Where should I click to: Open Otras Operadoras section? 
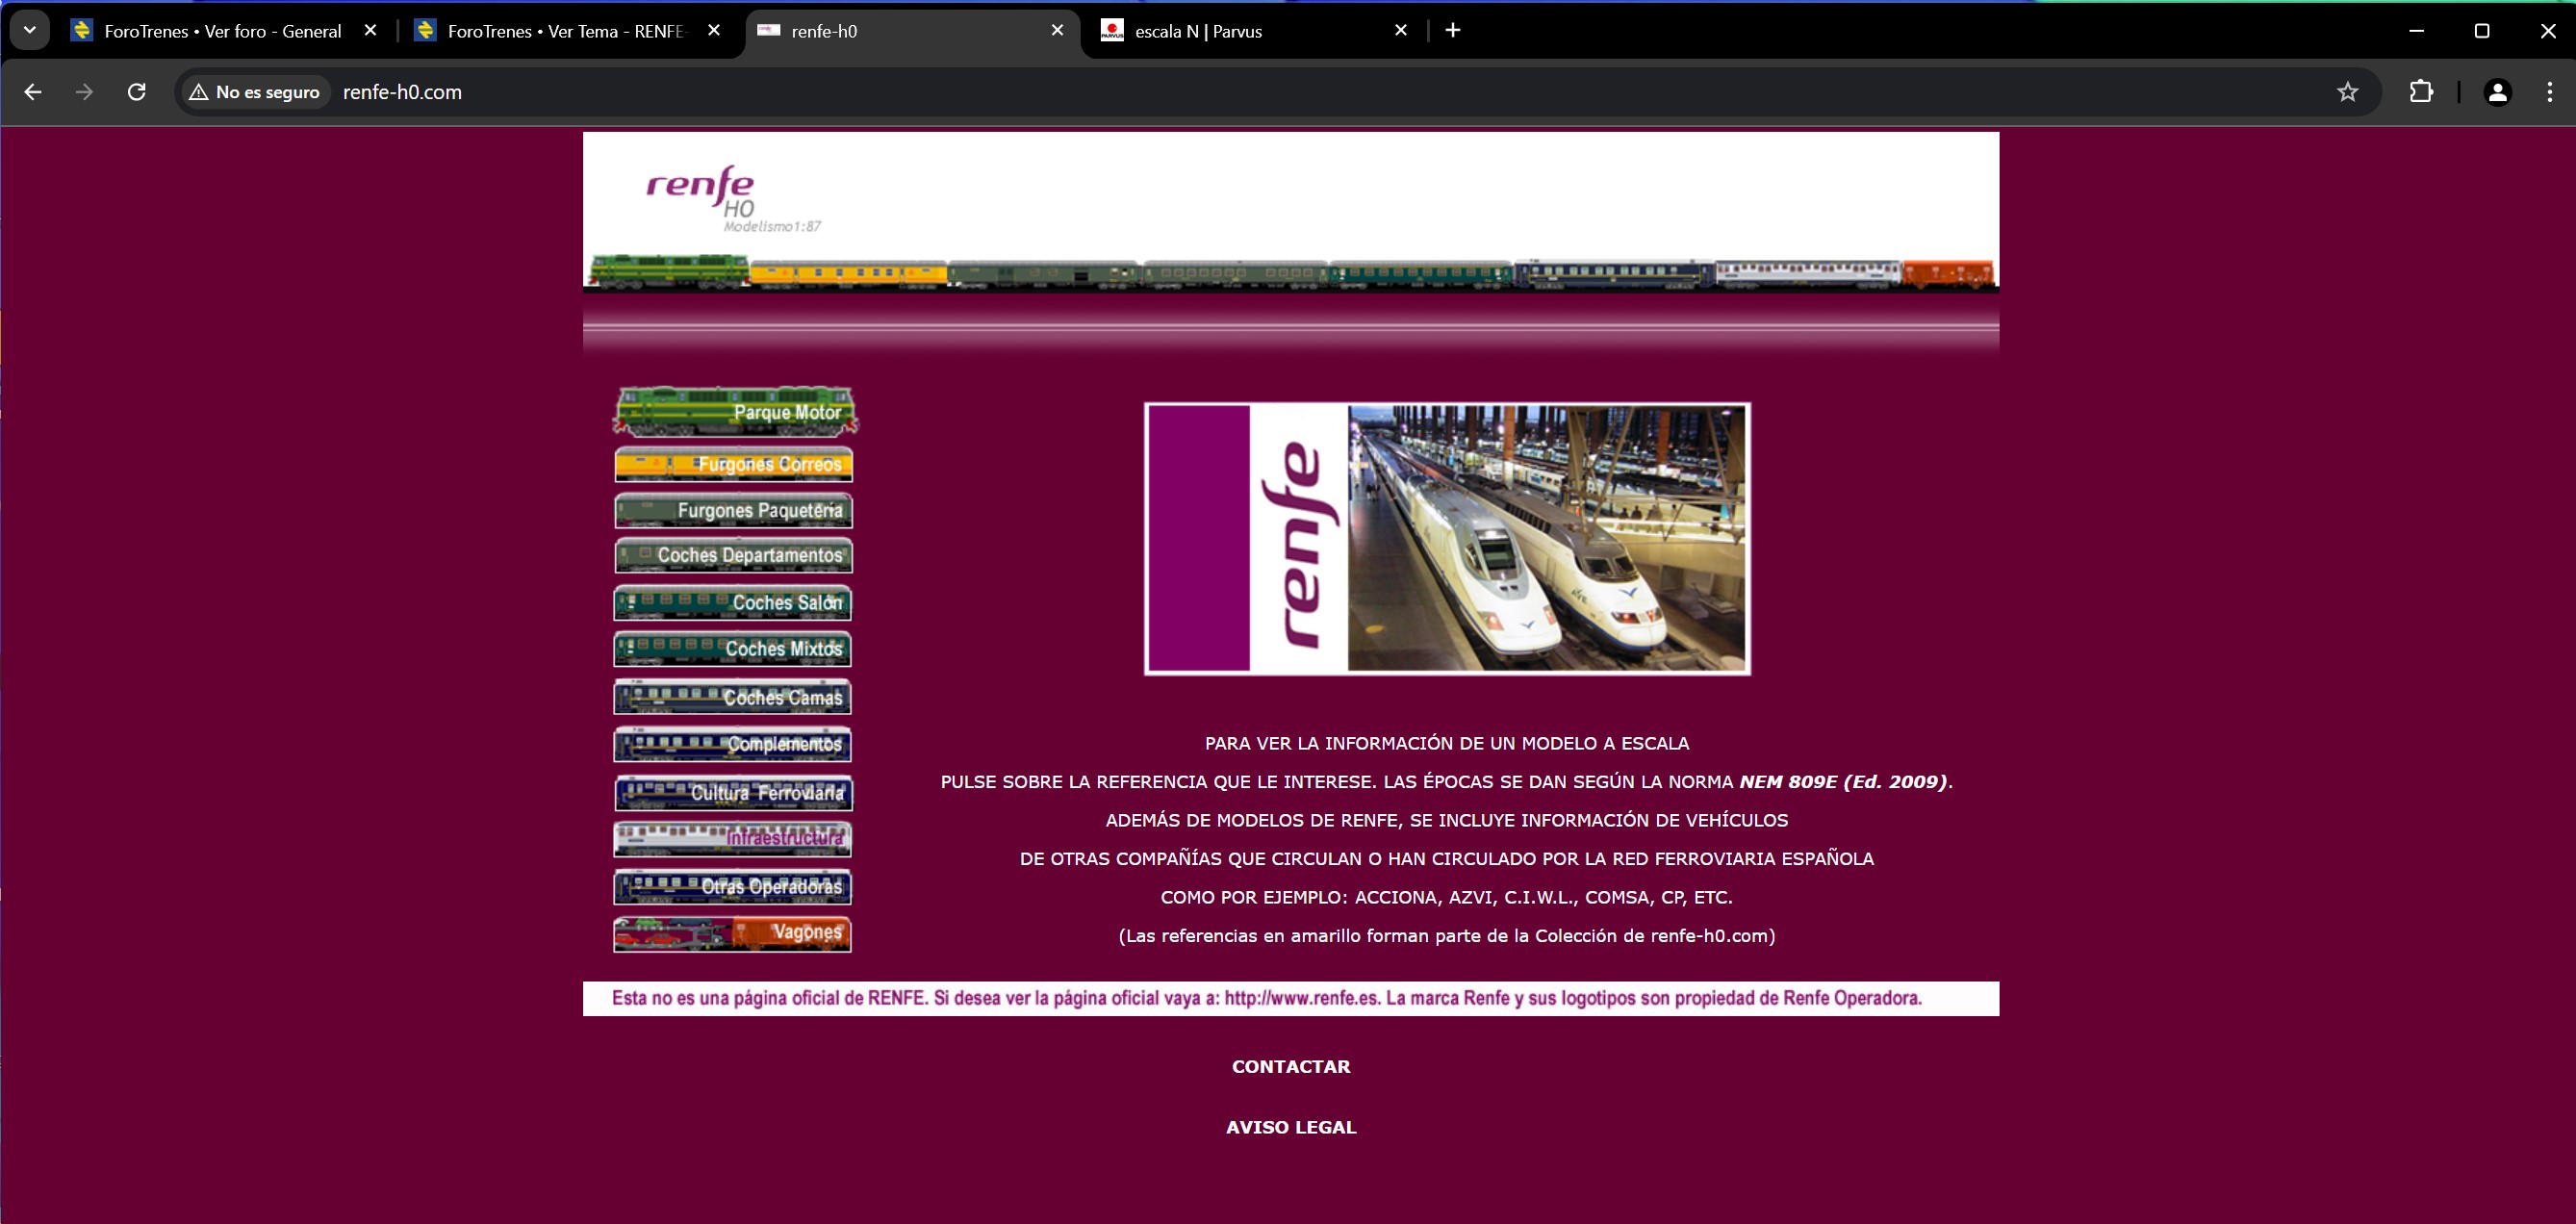click(732, 886)
